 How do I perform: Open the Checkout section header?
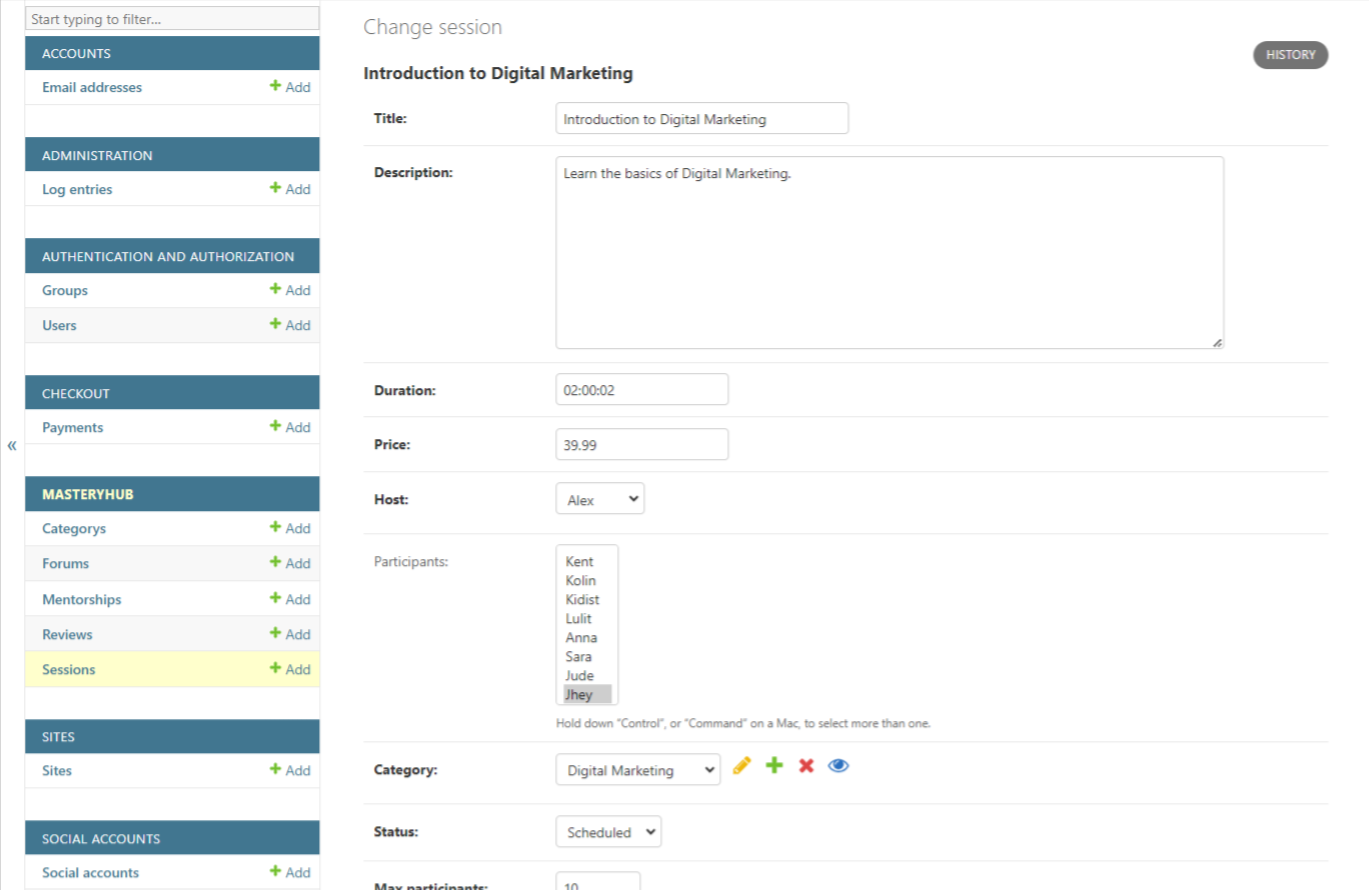(x=76, y=393)
